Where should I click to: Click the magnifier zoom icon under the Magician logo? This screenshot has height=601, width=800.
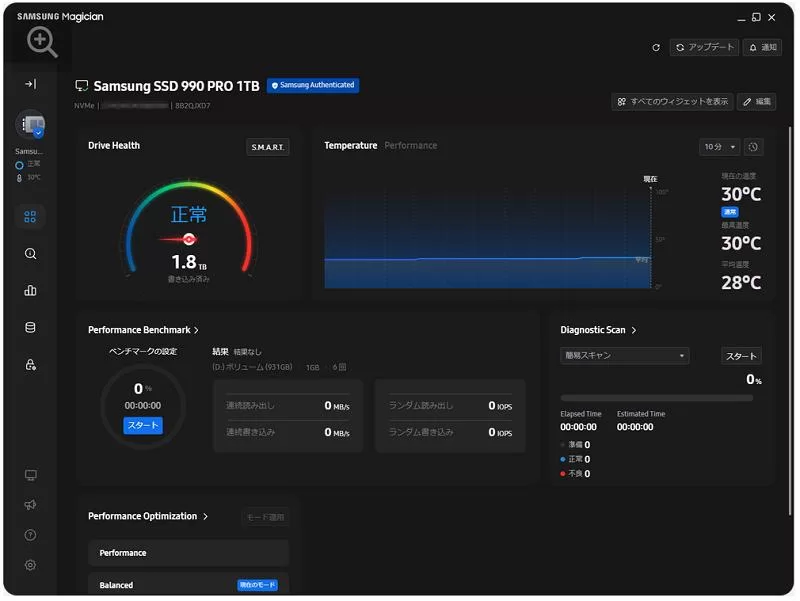(x=42, y=42)
